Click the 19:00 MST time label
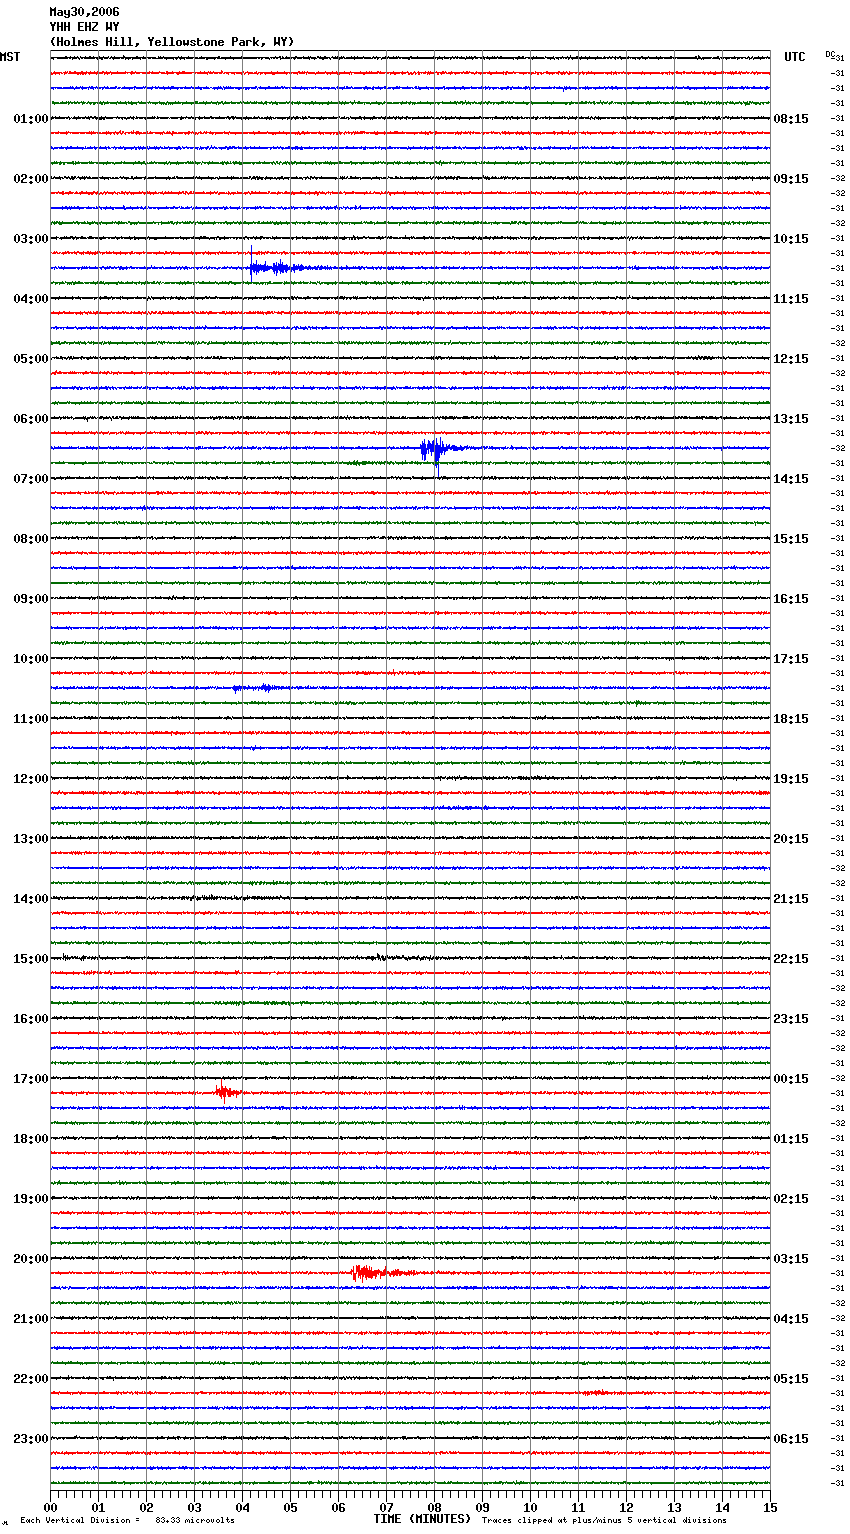The height and width of the screenshot is (1534, 850). click(31, 1199)
